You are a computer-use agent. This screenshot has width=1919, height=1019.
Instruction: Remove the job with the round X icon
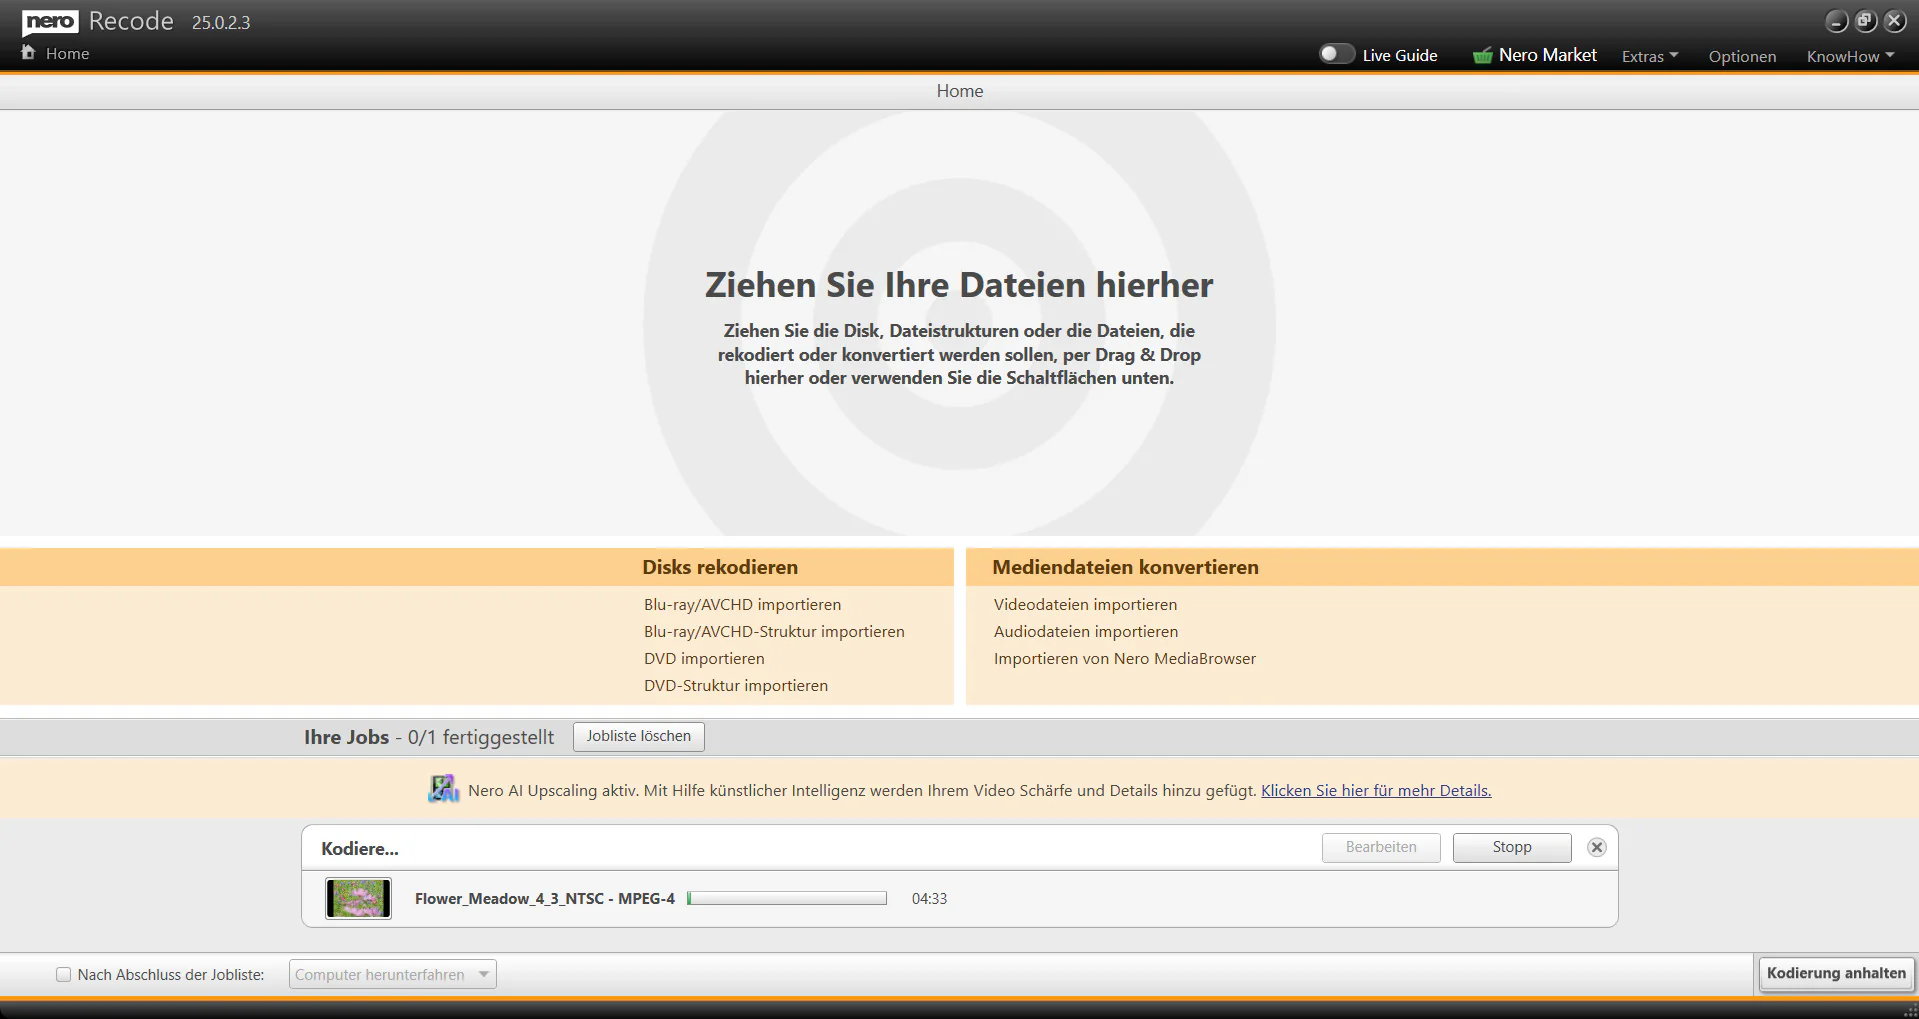point(1597,847)
